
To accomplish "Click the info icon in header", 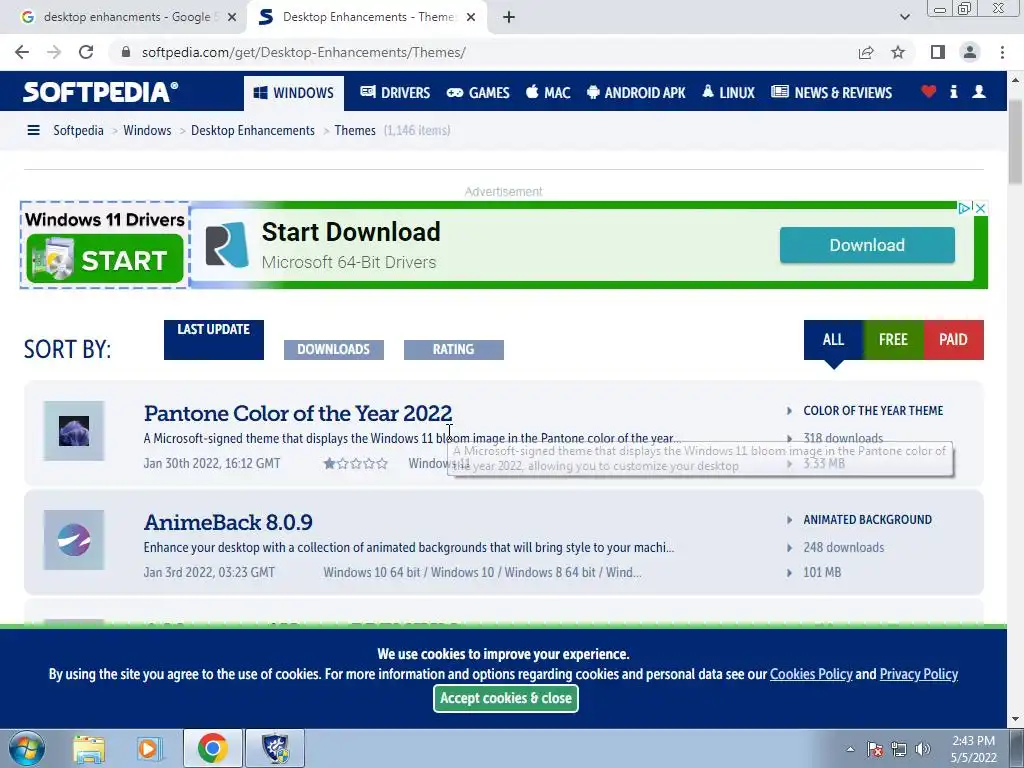I will pyautogui.click(x=953, y=92).
